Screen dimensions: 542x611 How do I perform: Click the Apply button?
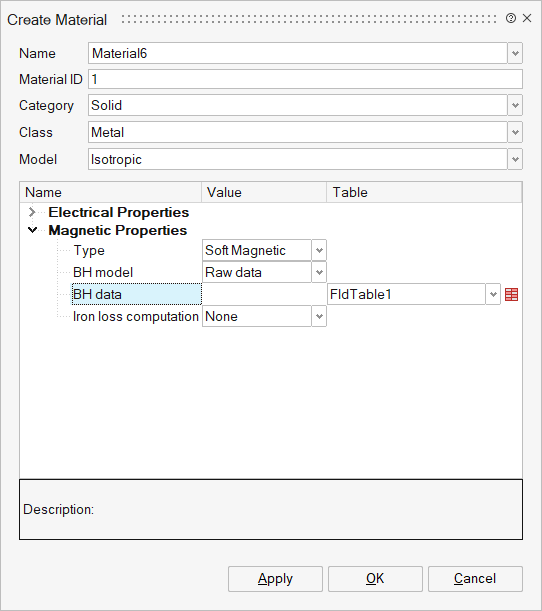click(x=275, y=579)
